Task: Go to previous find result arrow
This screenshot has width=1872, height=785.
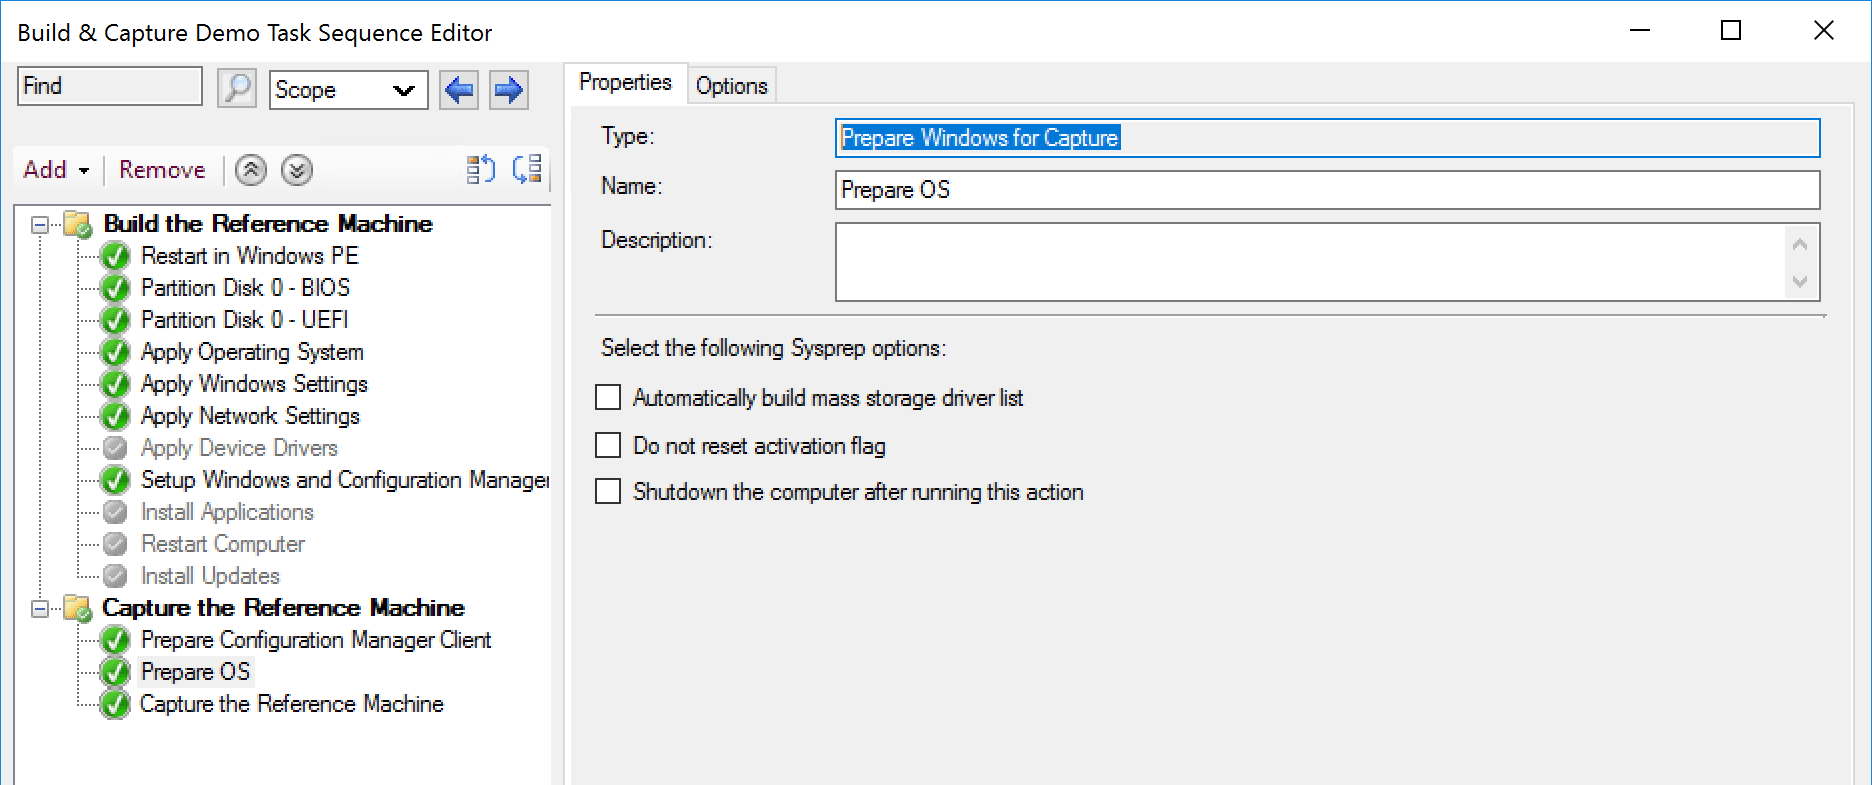Action: click(459, 90)
